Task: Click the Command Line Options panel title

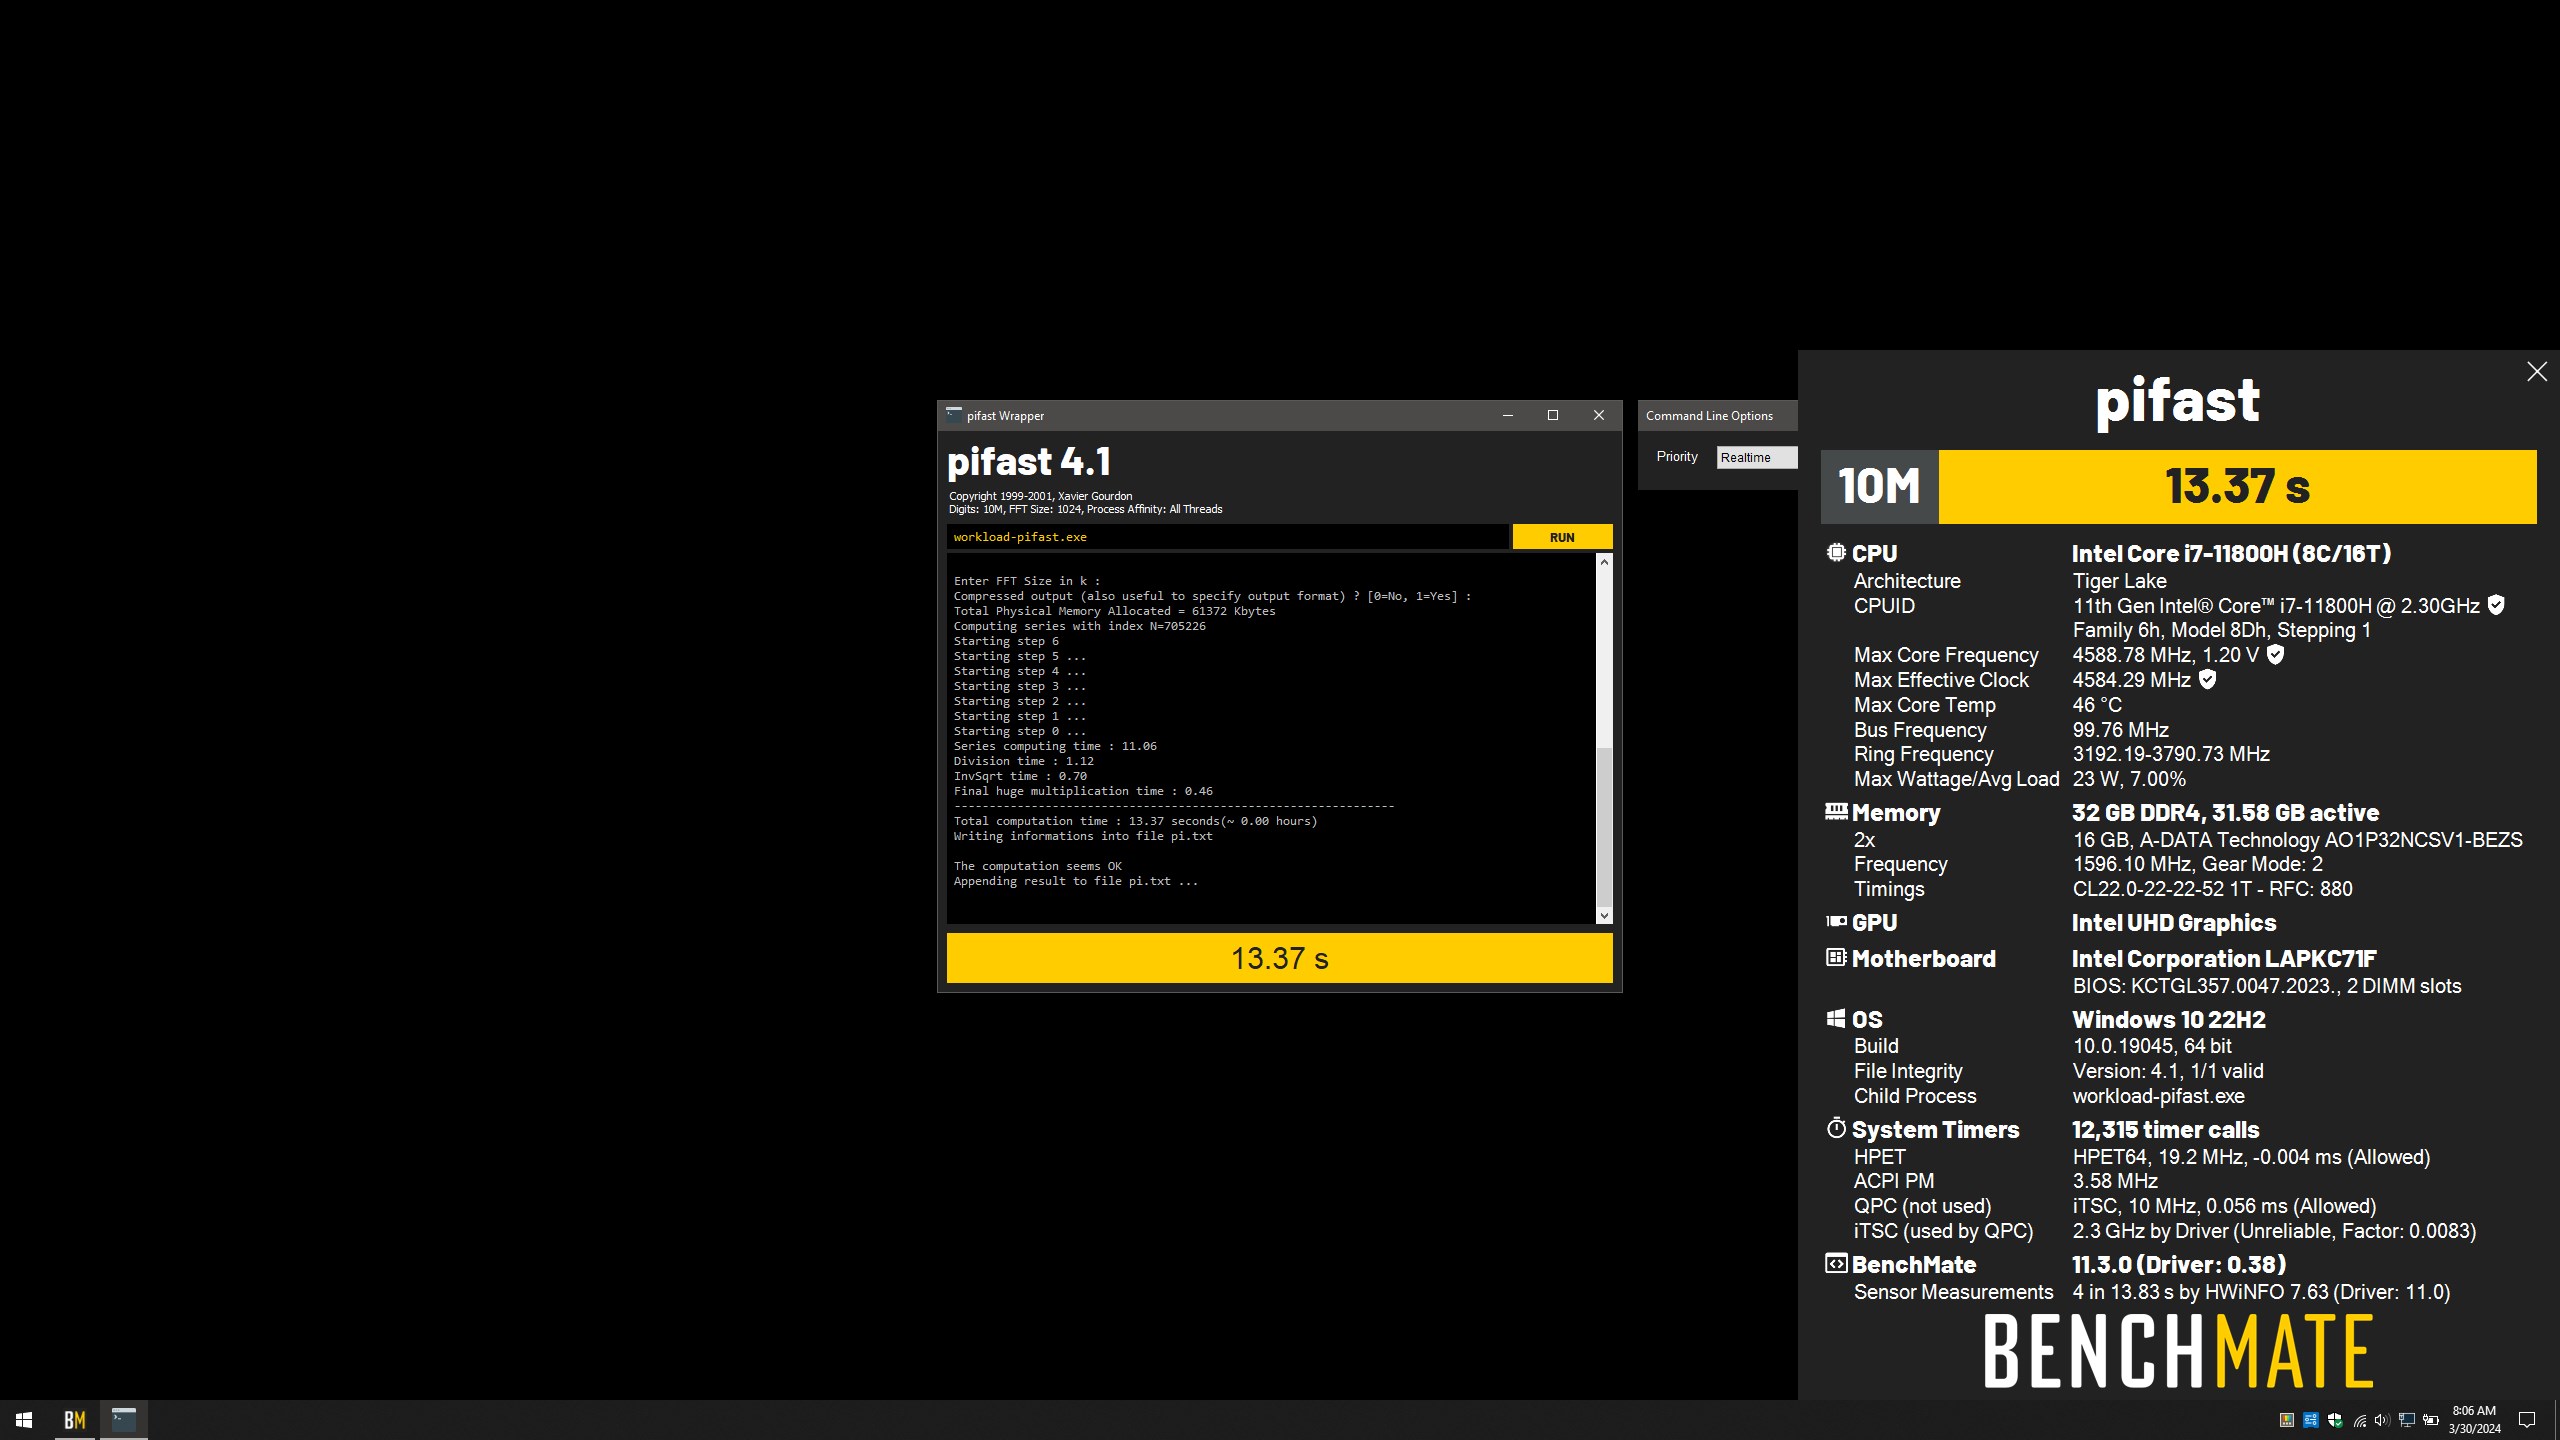Action: click(x=1709, y=415)
